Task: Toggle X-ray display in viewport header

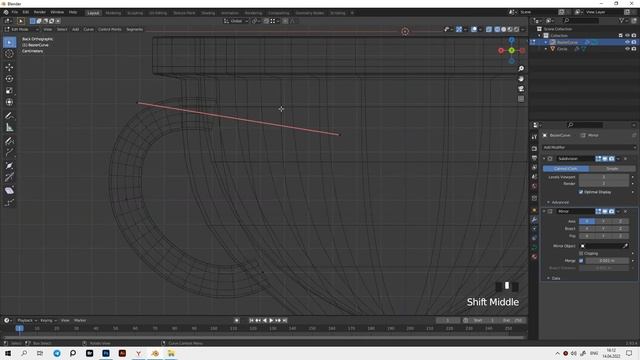Action: pyautogui.click(x=489, y=29)
